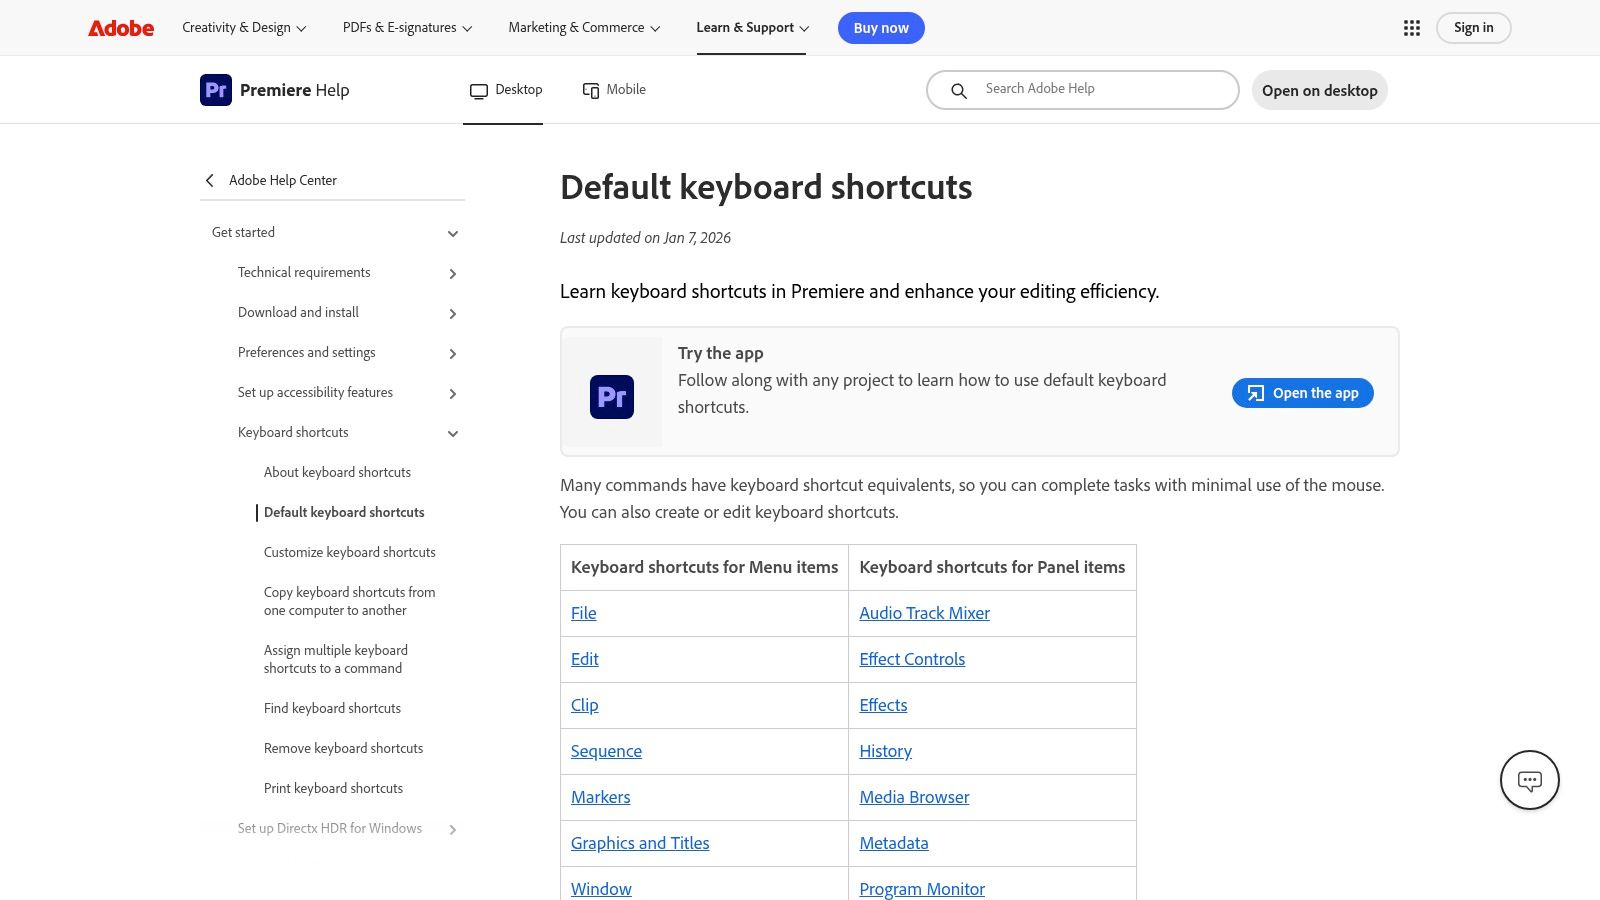This screenshot has height=900, width=1600.
Task: Open Print keyboard shortcuts page
Action: click(x=333, y=788)
